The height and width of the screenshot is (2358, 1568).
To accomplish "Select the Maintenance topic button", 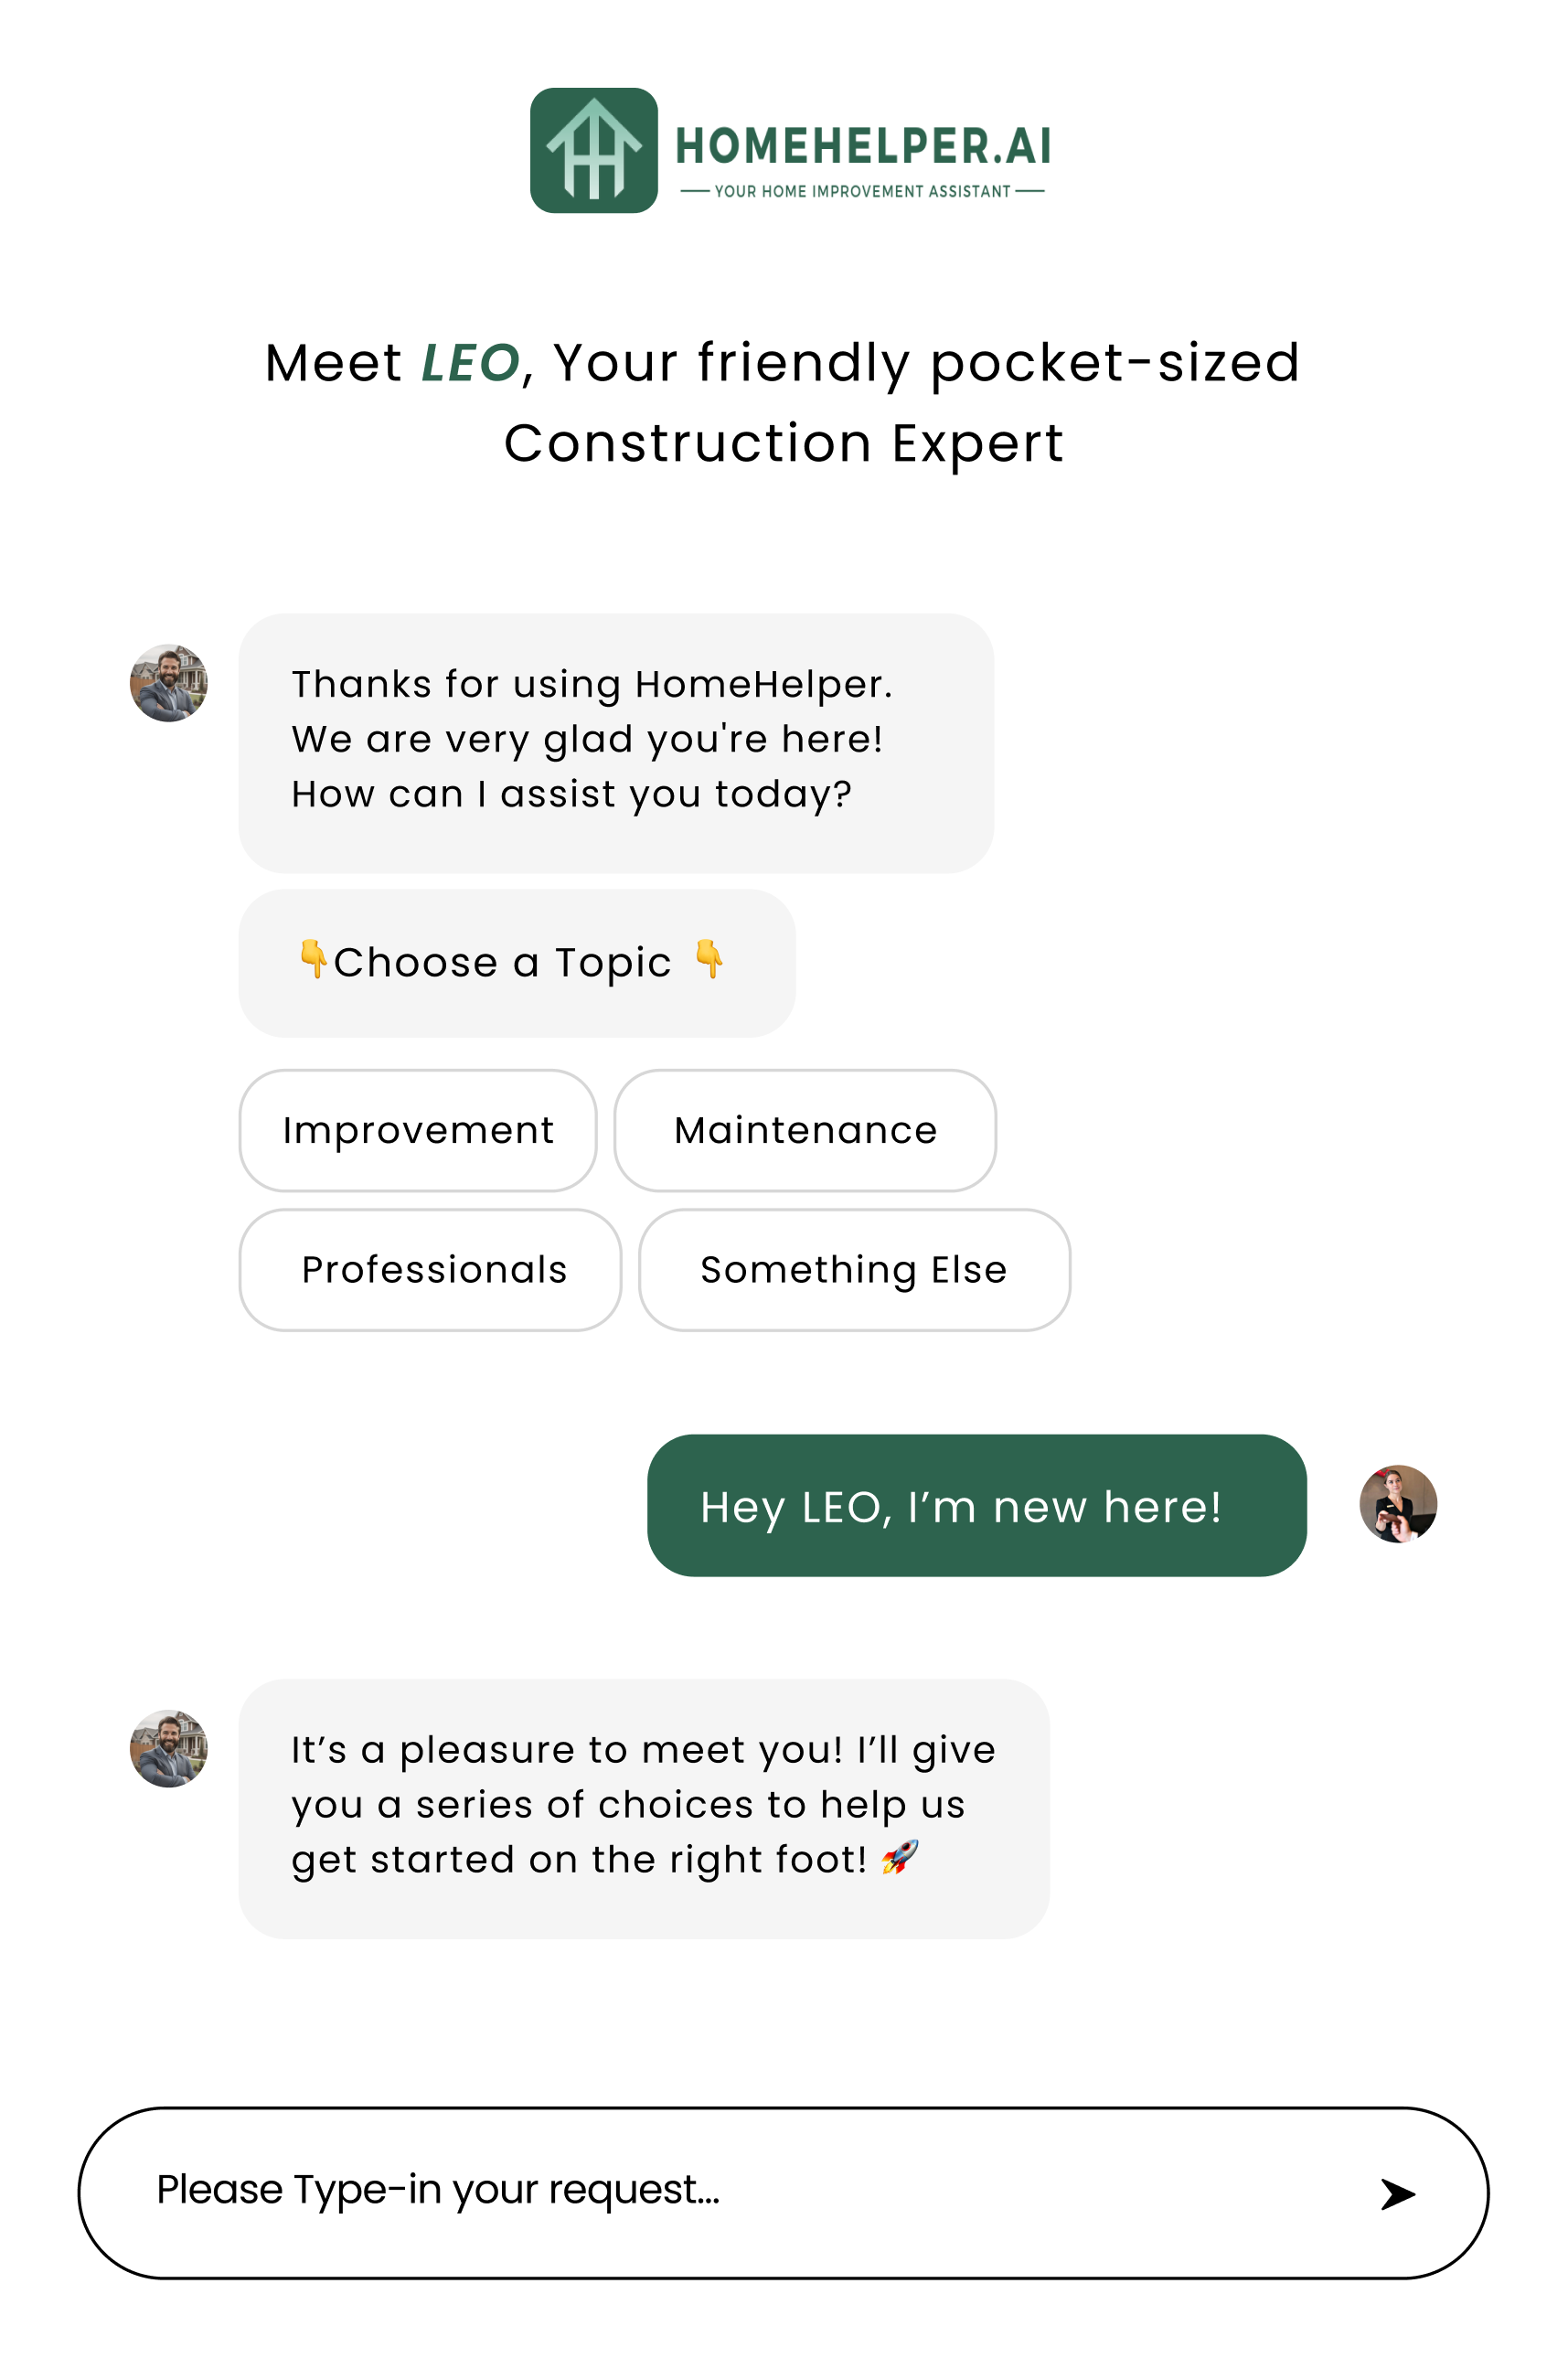I will click(x=805, y=1130).
